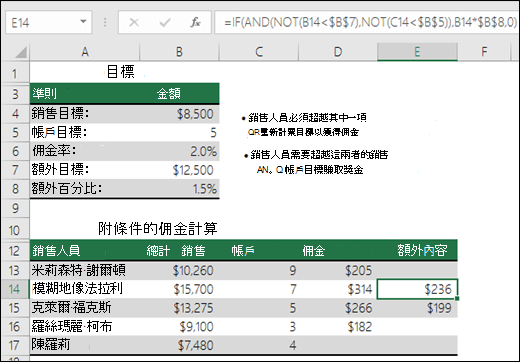Click the 米莉森特·謝爾頓 cell

85,270
